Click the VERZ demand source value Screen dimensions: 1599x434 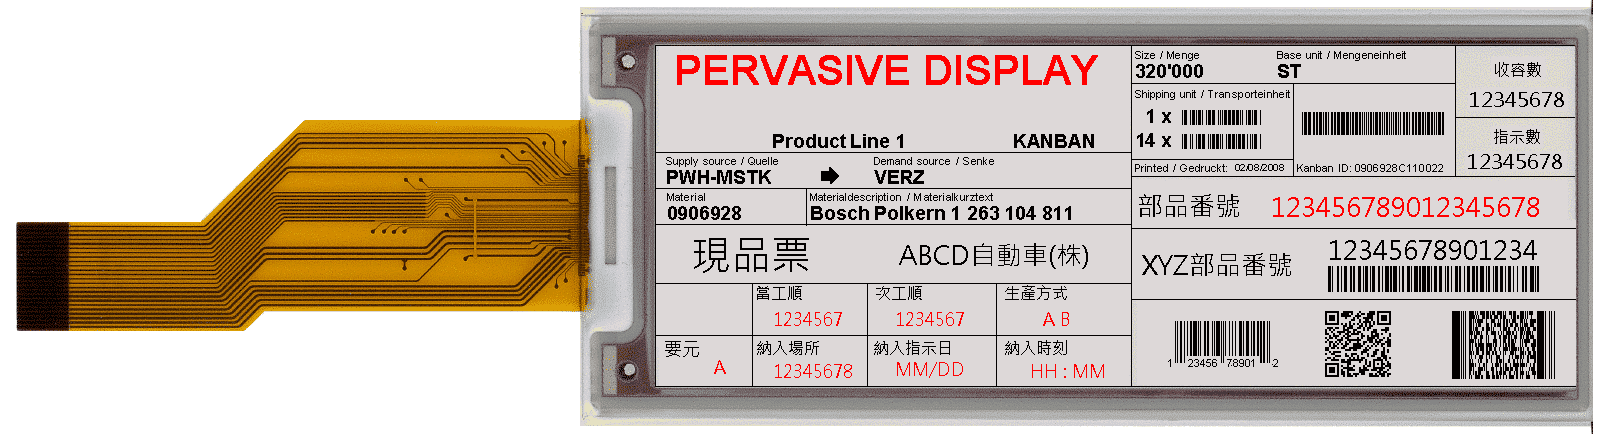(x=898, y=177)
